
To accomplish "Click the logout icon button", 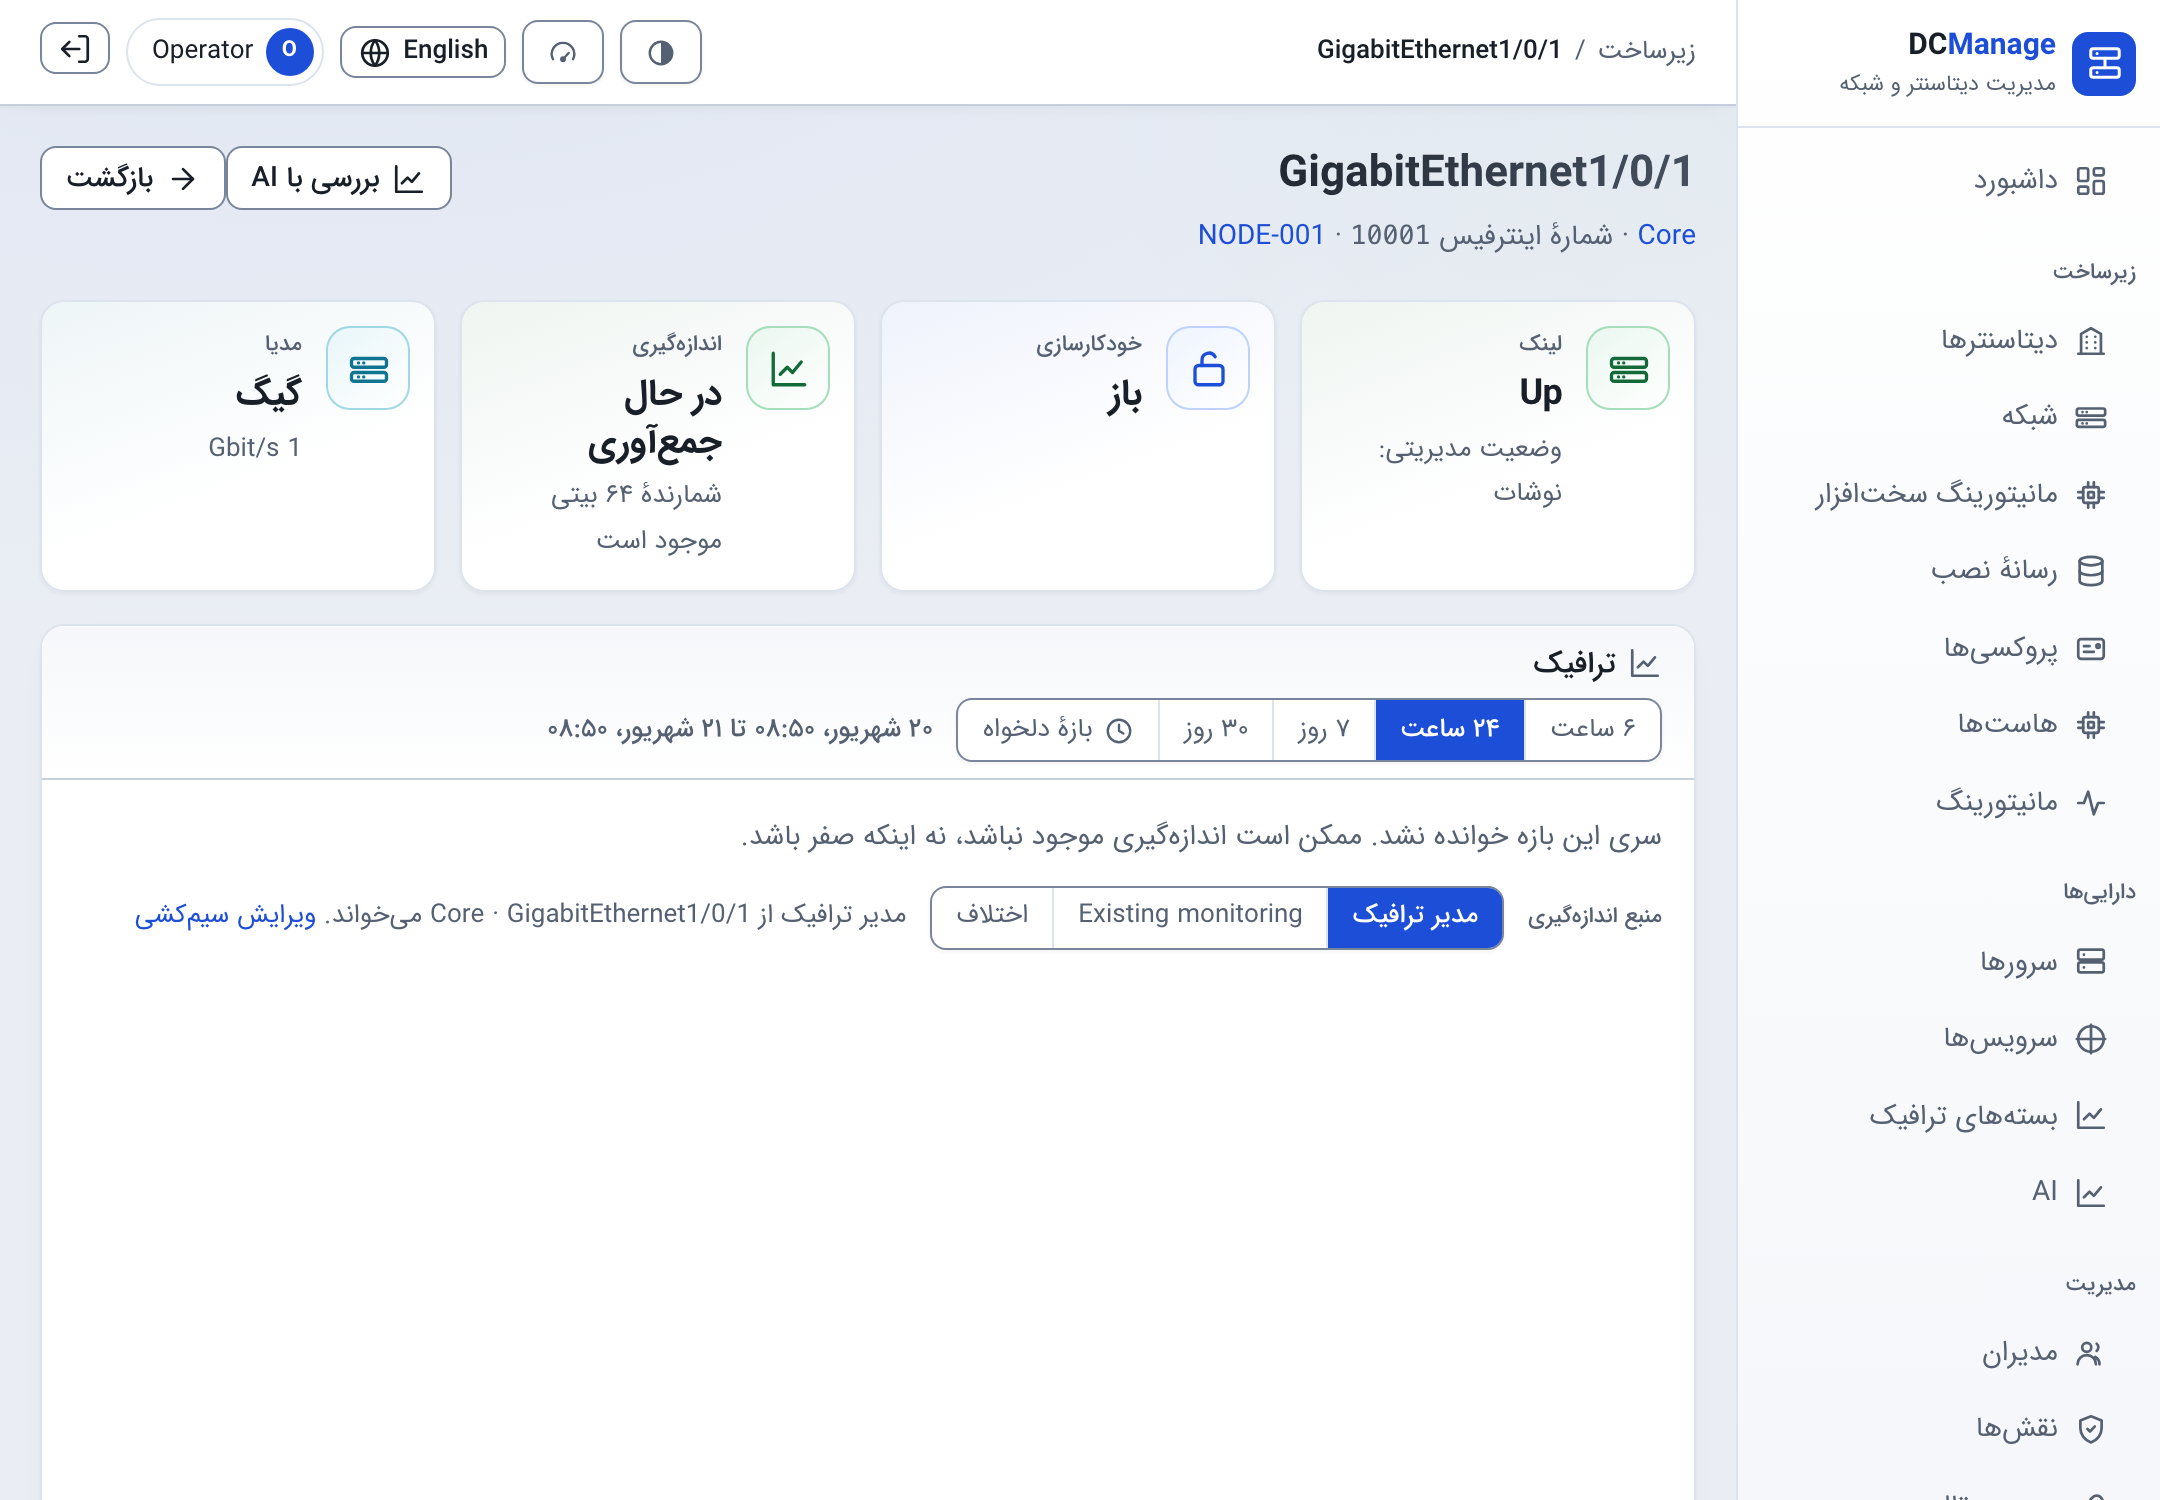I will 75,49.
